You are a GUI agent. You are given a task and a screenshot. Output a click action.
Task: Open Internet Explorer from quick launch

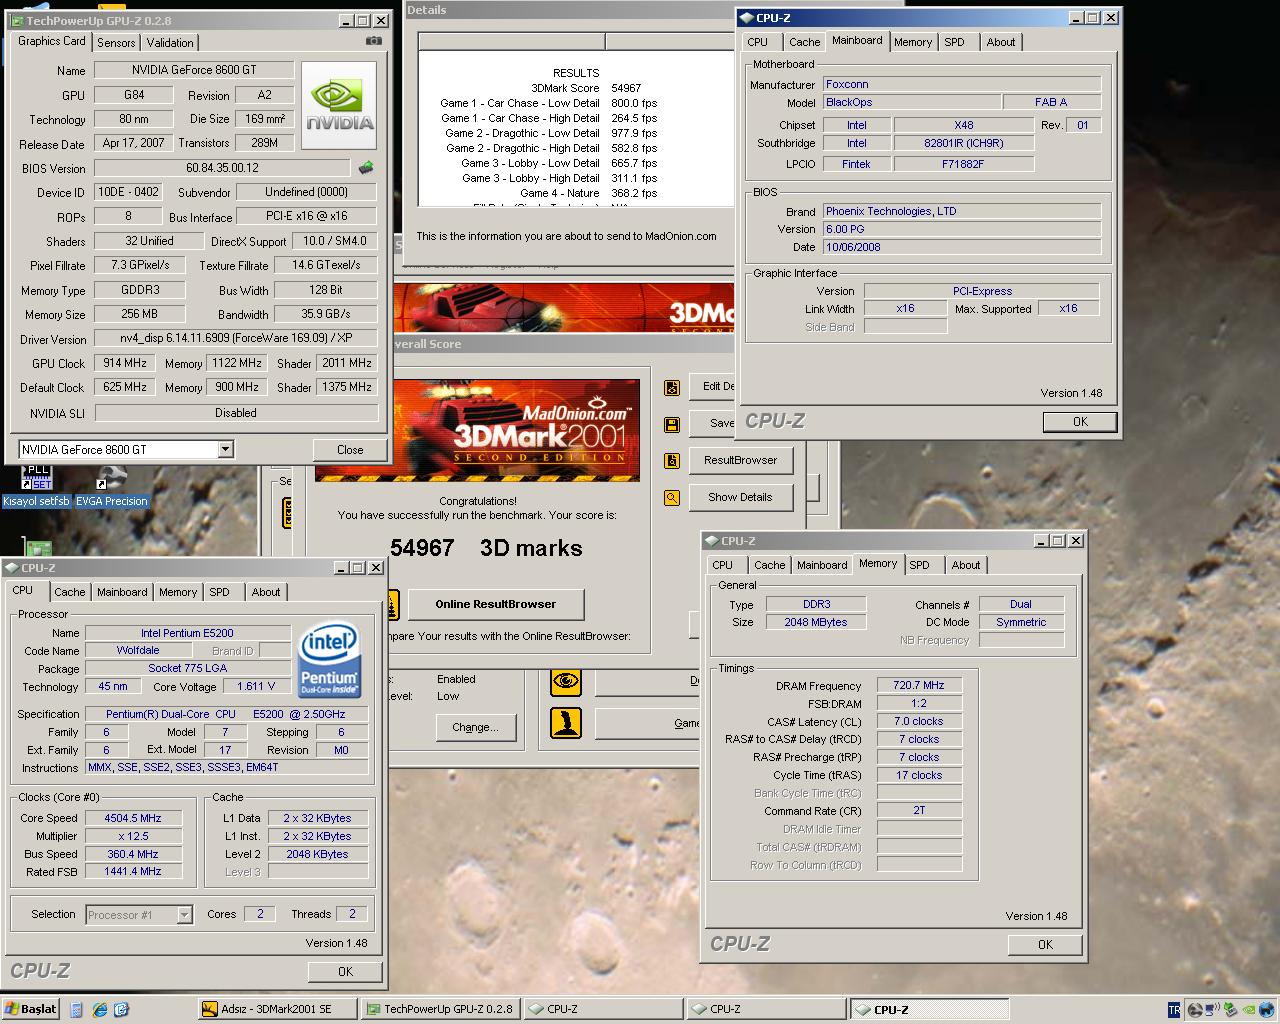(100, 1010)
